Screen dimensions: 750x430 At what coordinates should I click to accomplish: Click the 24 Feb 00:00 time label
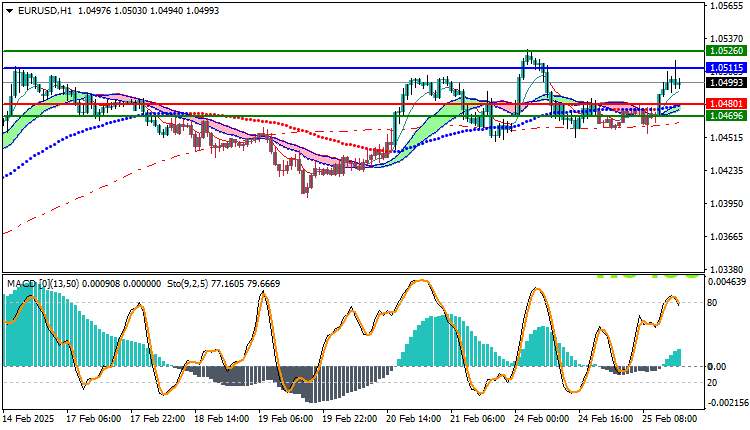coord(540,421)
